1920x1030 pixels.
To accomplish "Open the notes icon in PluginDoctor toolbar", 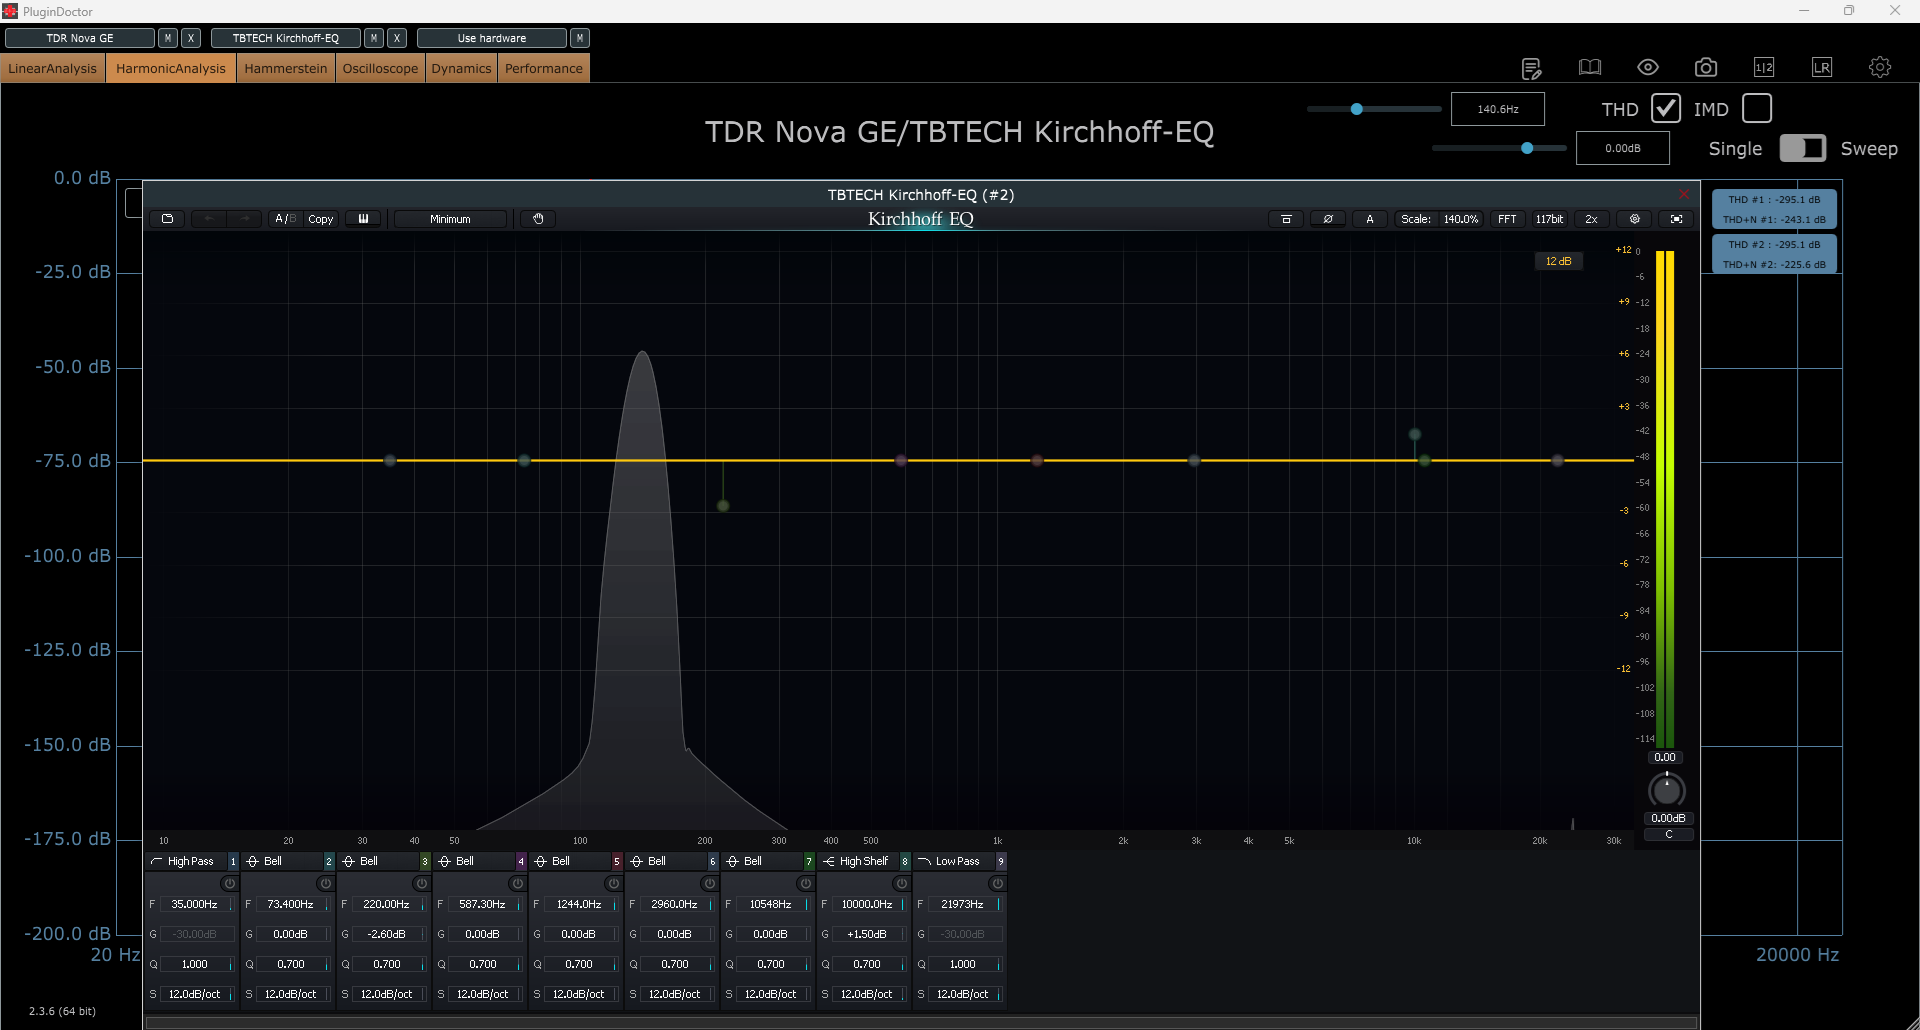I will click(x=1531, y=68).
